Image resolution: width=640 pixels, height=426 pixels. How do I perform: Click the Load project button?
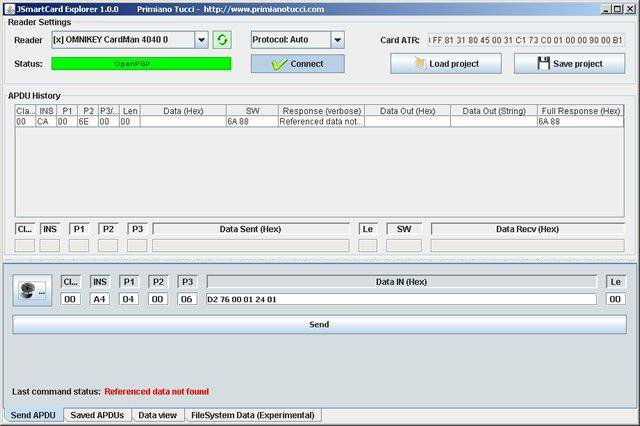pos(446,64)
